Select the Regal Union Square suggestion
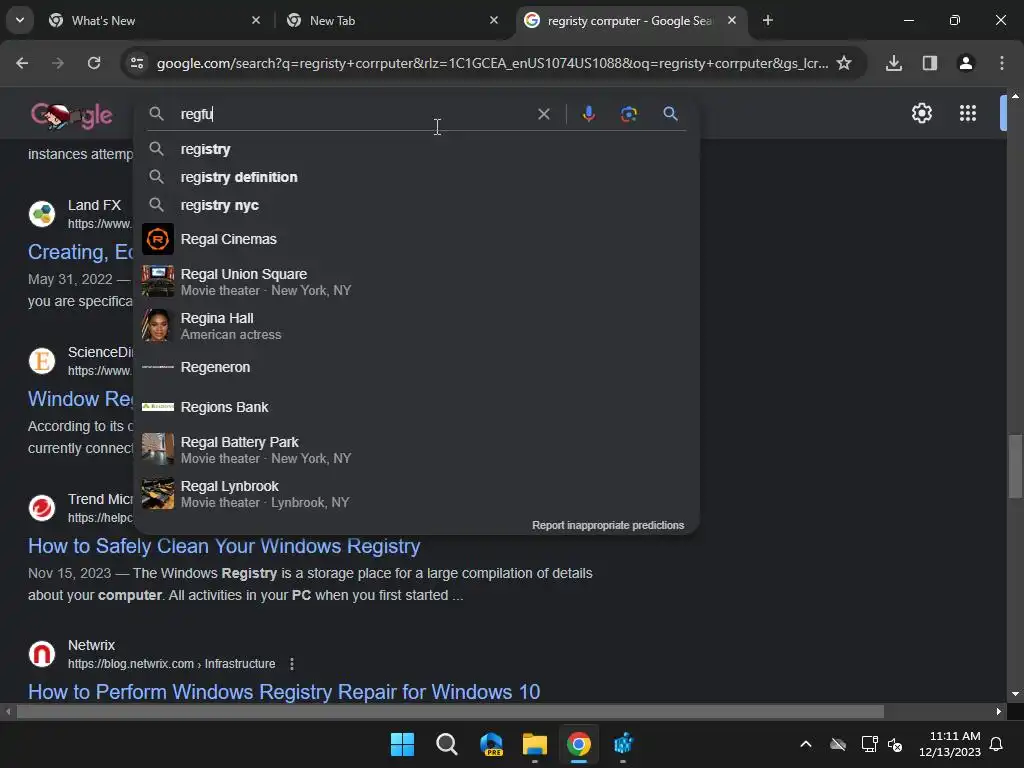1024x768 pixels. 417,281
